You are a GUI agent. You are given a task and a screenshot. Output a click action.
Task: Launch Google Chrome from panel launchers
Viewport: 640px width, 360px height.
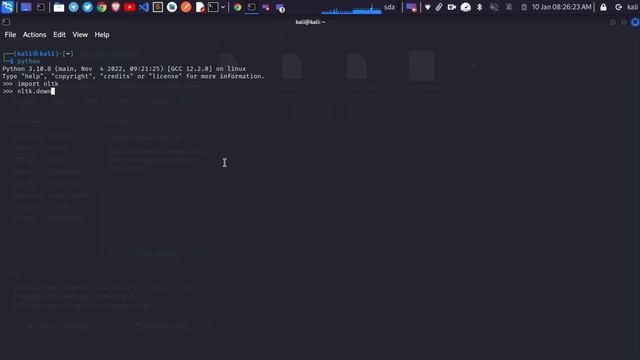coord(102,7)
